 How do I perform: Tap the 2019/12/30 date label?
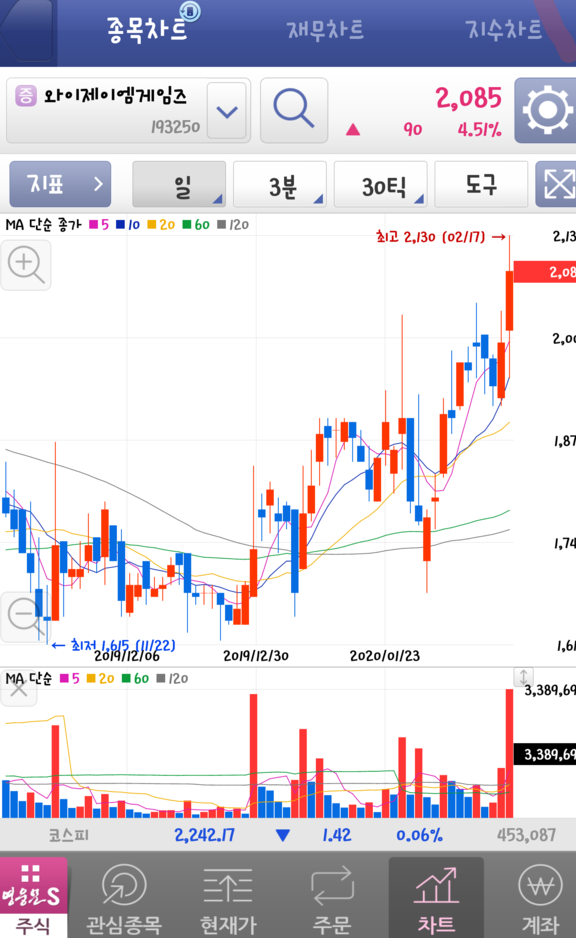256,656
